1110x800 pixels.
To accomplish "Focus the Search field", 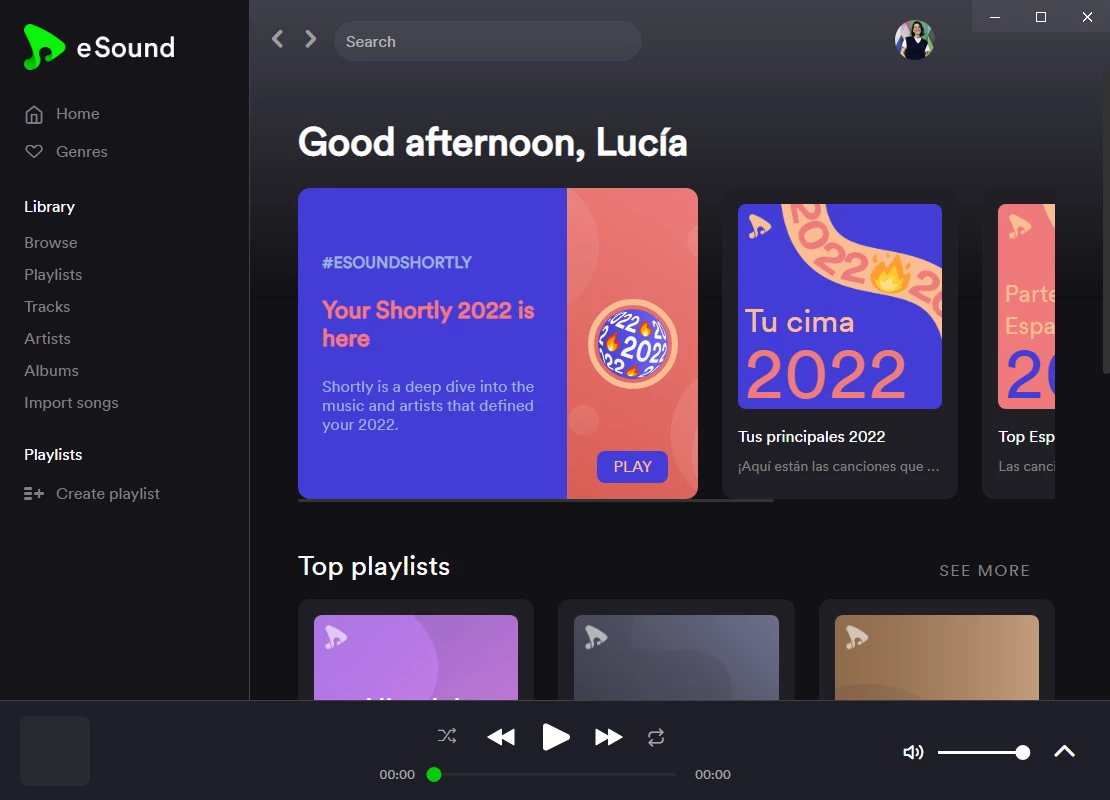I will coord(488,41).
